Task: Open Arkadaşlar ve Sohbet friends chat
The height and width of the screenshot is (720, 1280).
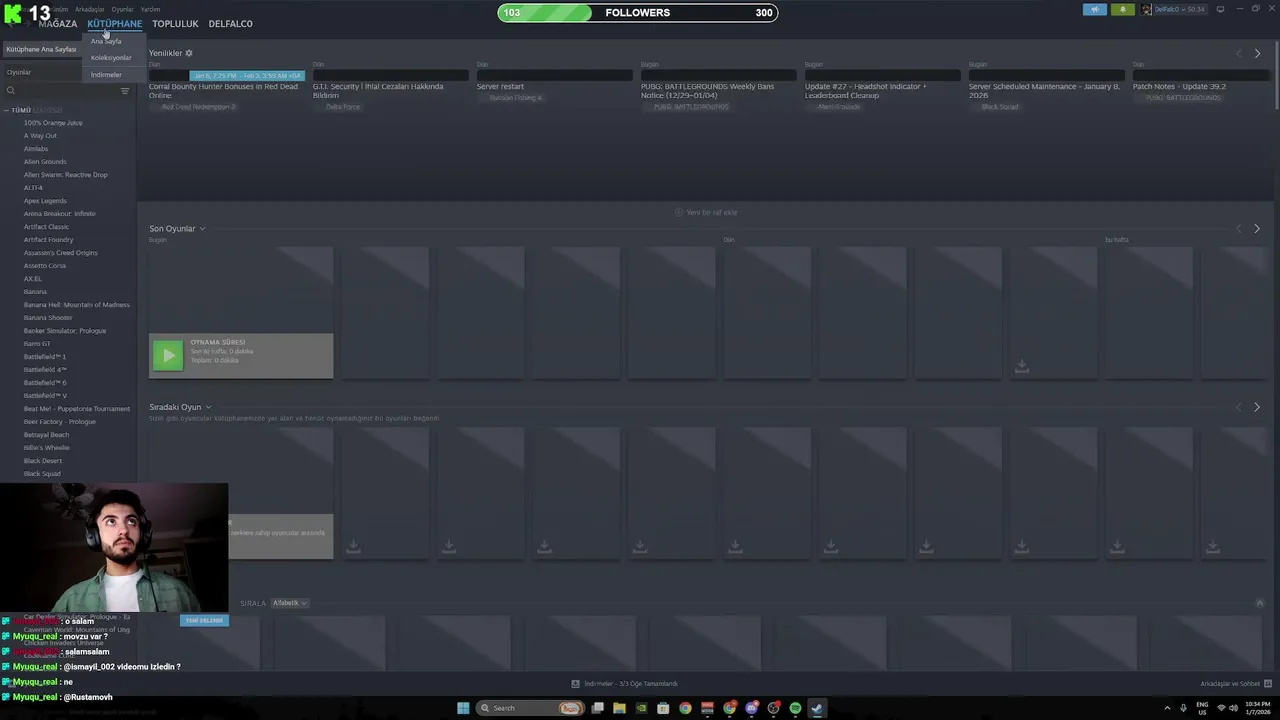Action: [x=1235, y=684]
